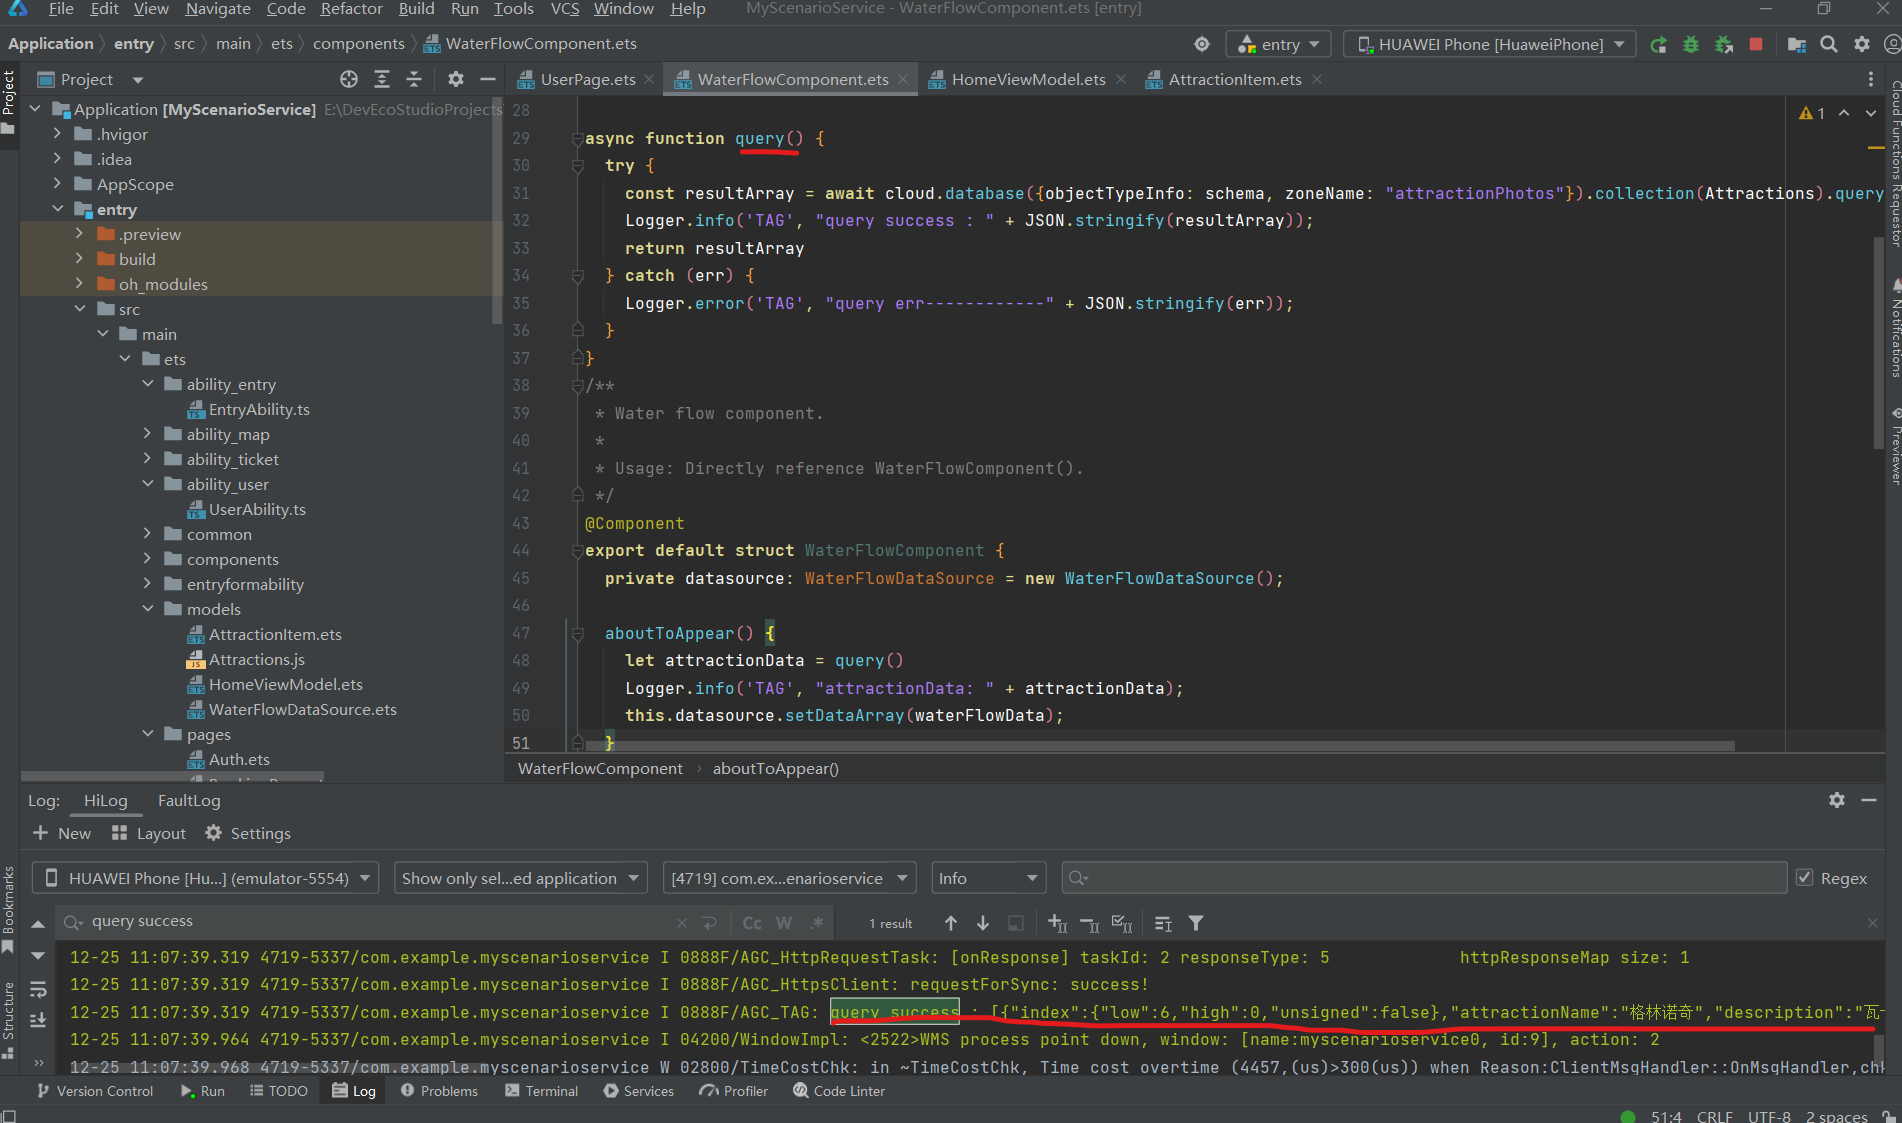
Task: Select Attractions.js in the project tree
Action: [256, 659]
